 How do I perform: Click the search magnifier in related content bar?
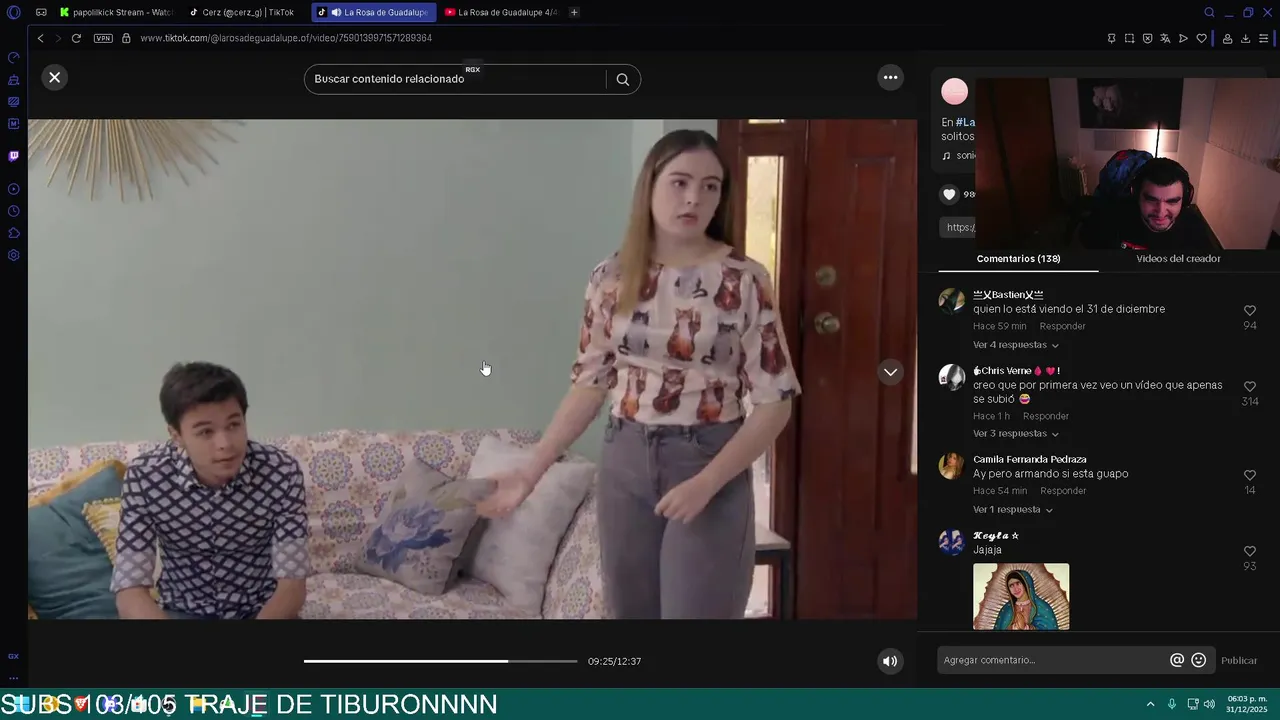click(622, 79)
